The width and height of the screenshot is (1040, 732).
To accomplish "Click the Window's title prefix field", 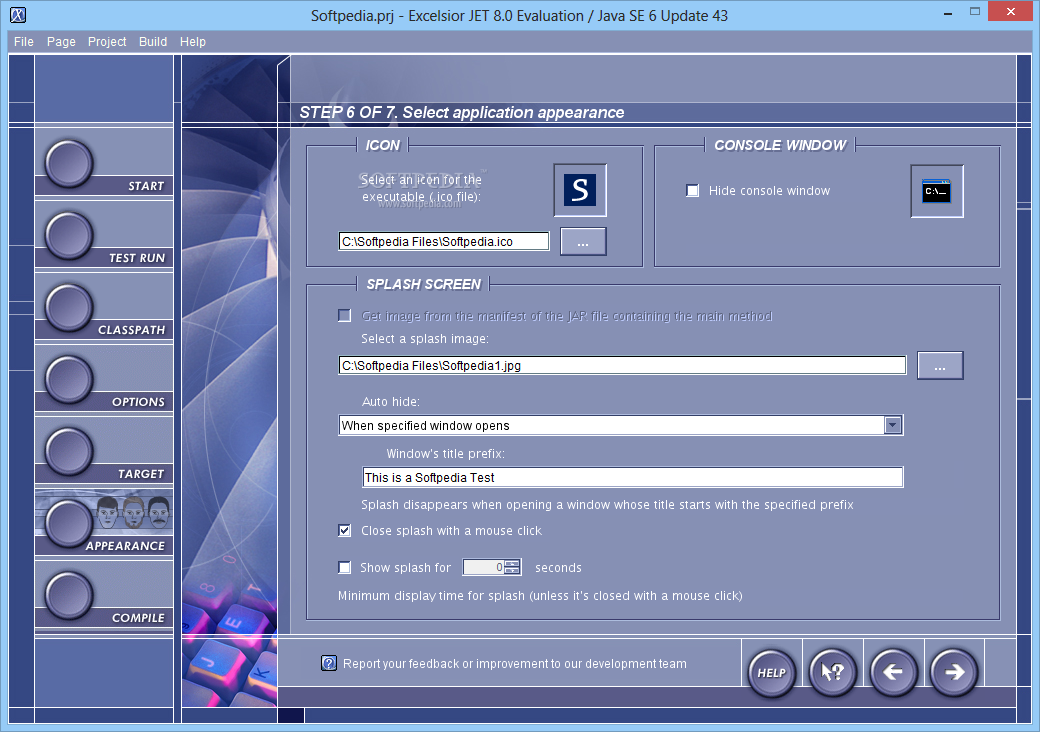I will 633,477.
